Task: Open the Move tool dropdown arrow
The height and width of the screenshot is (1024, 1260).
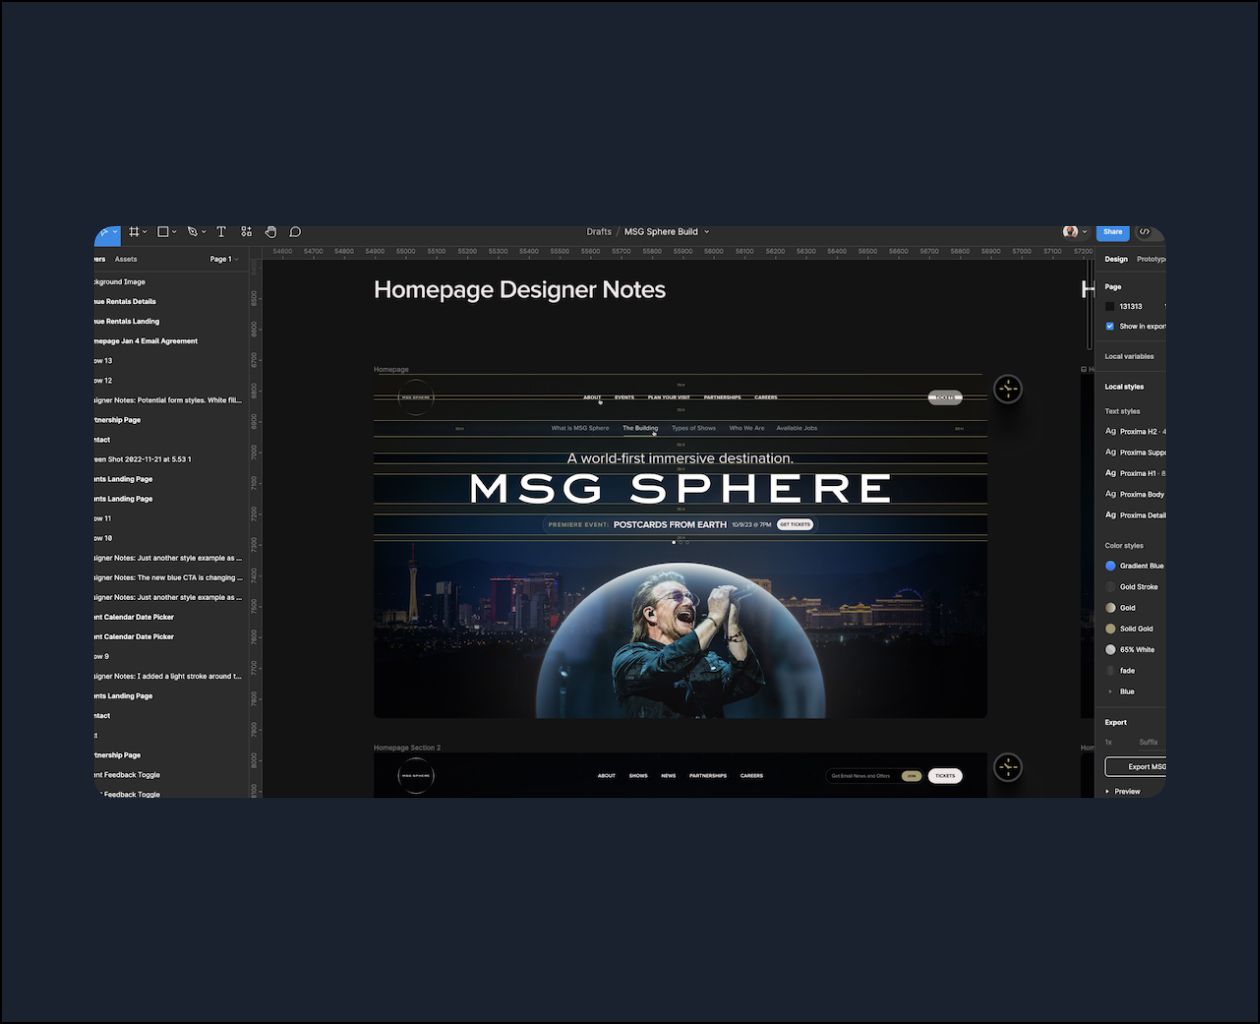Action: [116, 232]
